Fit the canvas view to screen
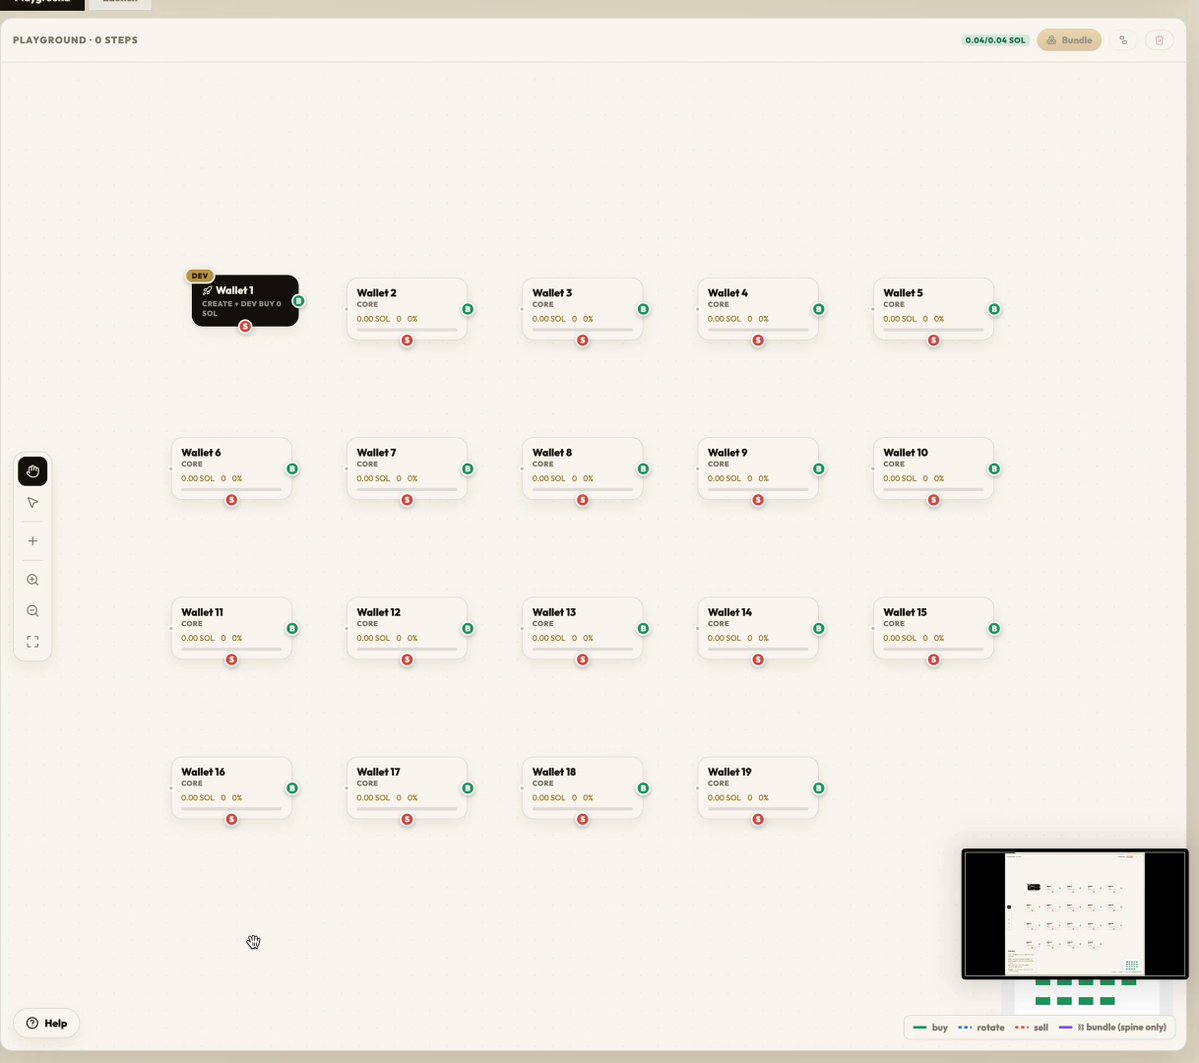1199x1063 pixels. pos(32,642)
